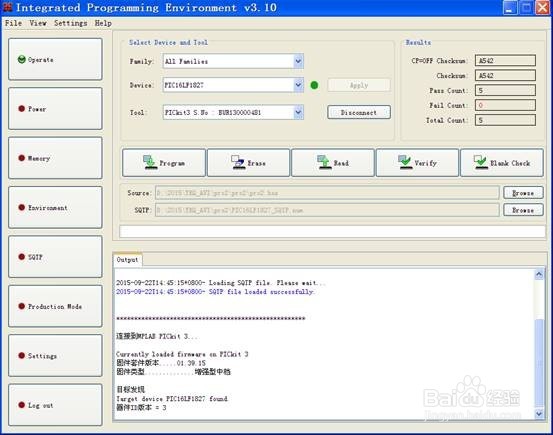The image size is (553, 435).
Task: Click the Blank Check checkmark icon
Action: tap(481, 162)
